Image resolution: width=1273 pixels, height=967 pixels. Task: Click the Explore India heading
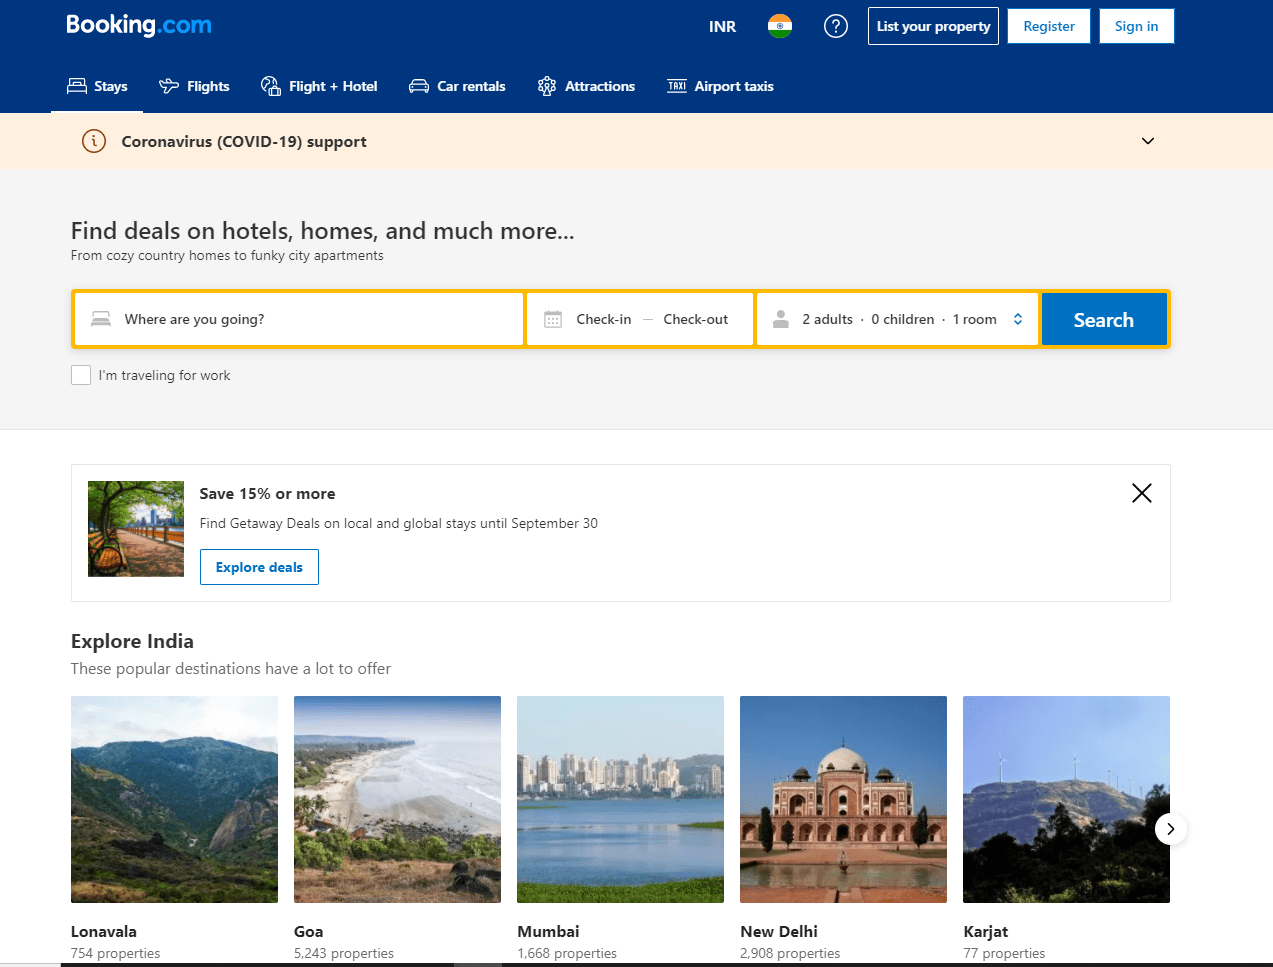[x=132, y=641]
